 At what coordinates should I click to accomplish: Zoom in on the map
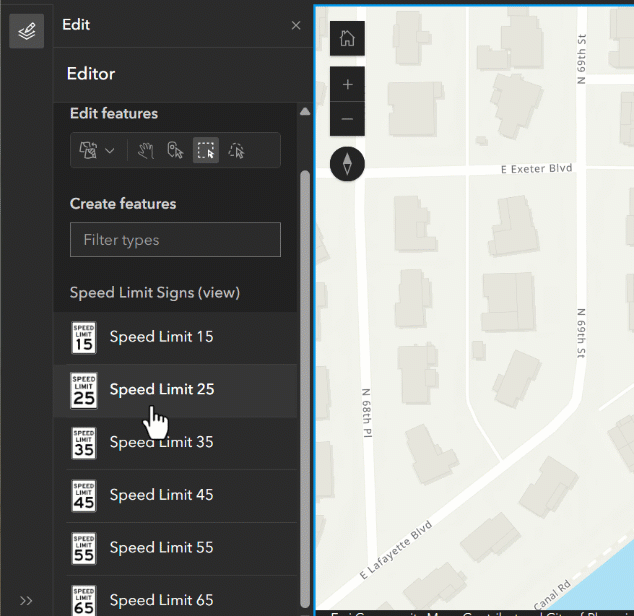[x=347, y=84]
